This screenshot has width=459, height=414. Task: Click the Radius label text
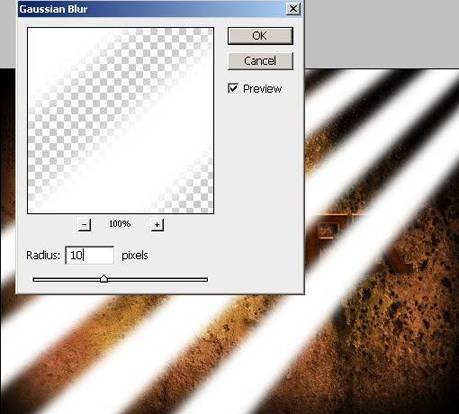(x=43, y=255)
